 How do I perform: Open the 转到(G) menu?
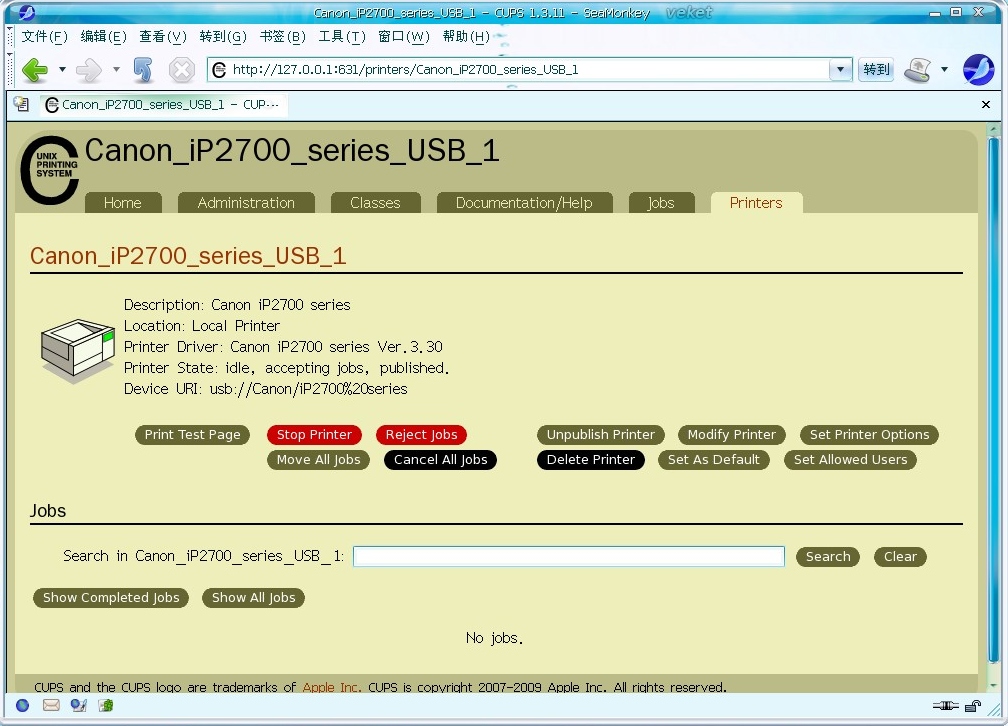[222, 37]
